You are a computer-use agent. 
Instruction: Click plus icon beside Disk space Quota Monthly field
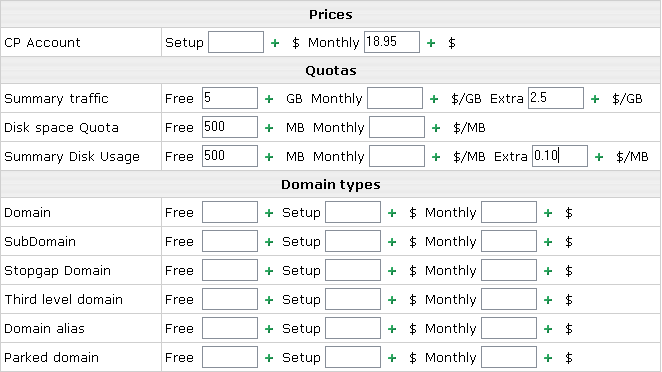(x=436, y=128)
